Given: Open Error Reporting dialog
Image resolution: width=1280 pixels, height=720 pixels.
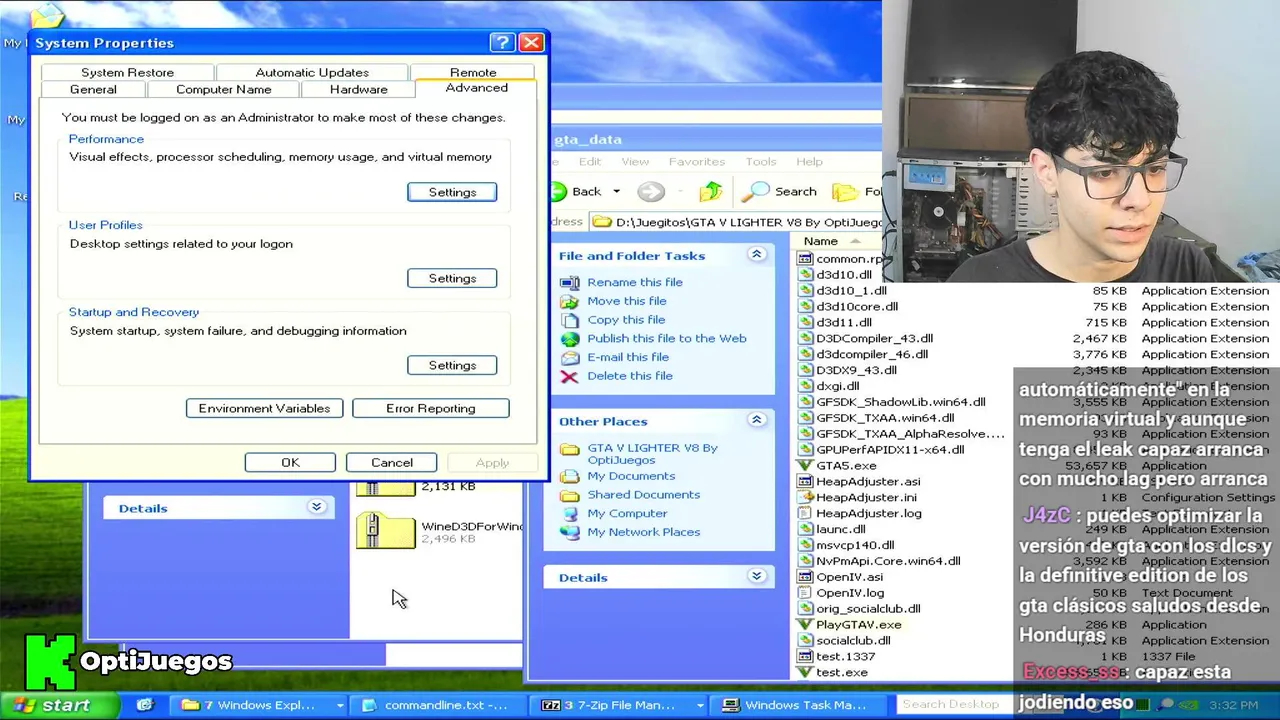Looking at the screenshot, I should pyautogui.click(x=430, y=408).
